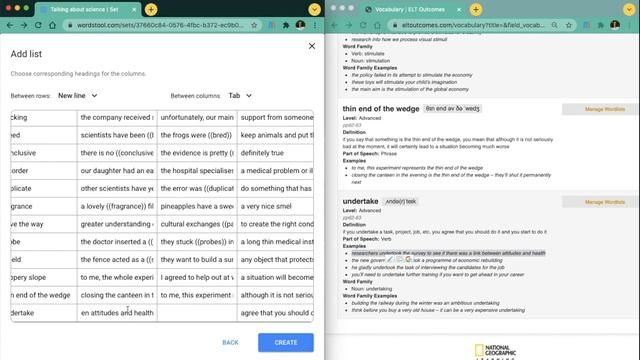Open profile avatar in eltoutcomes window

pyautogui.click(x=615, y=25)
